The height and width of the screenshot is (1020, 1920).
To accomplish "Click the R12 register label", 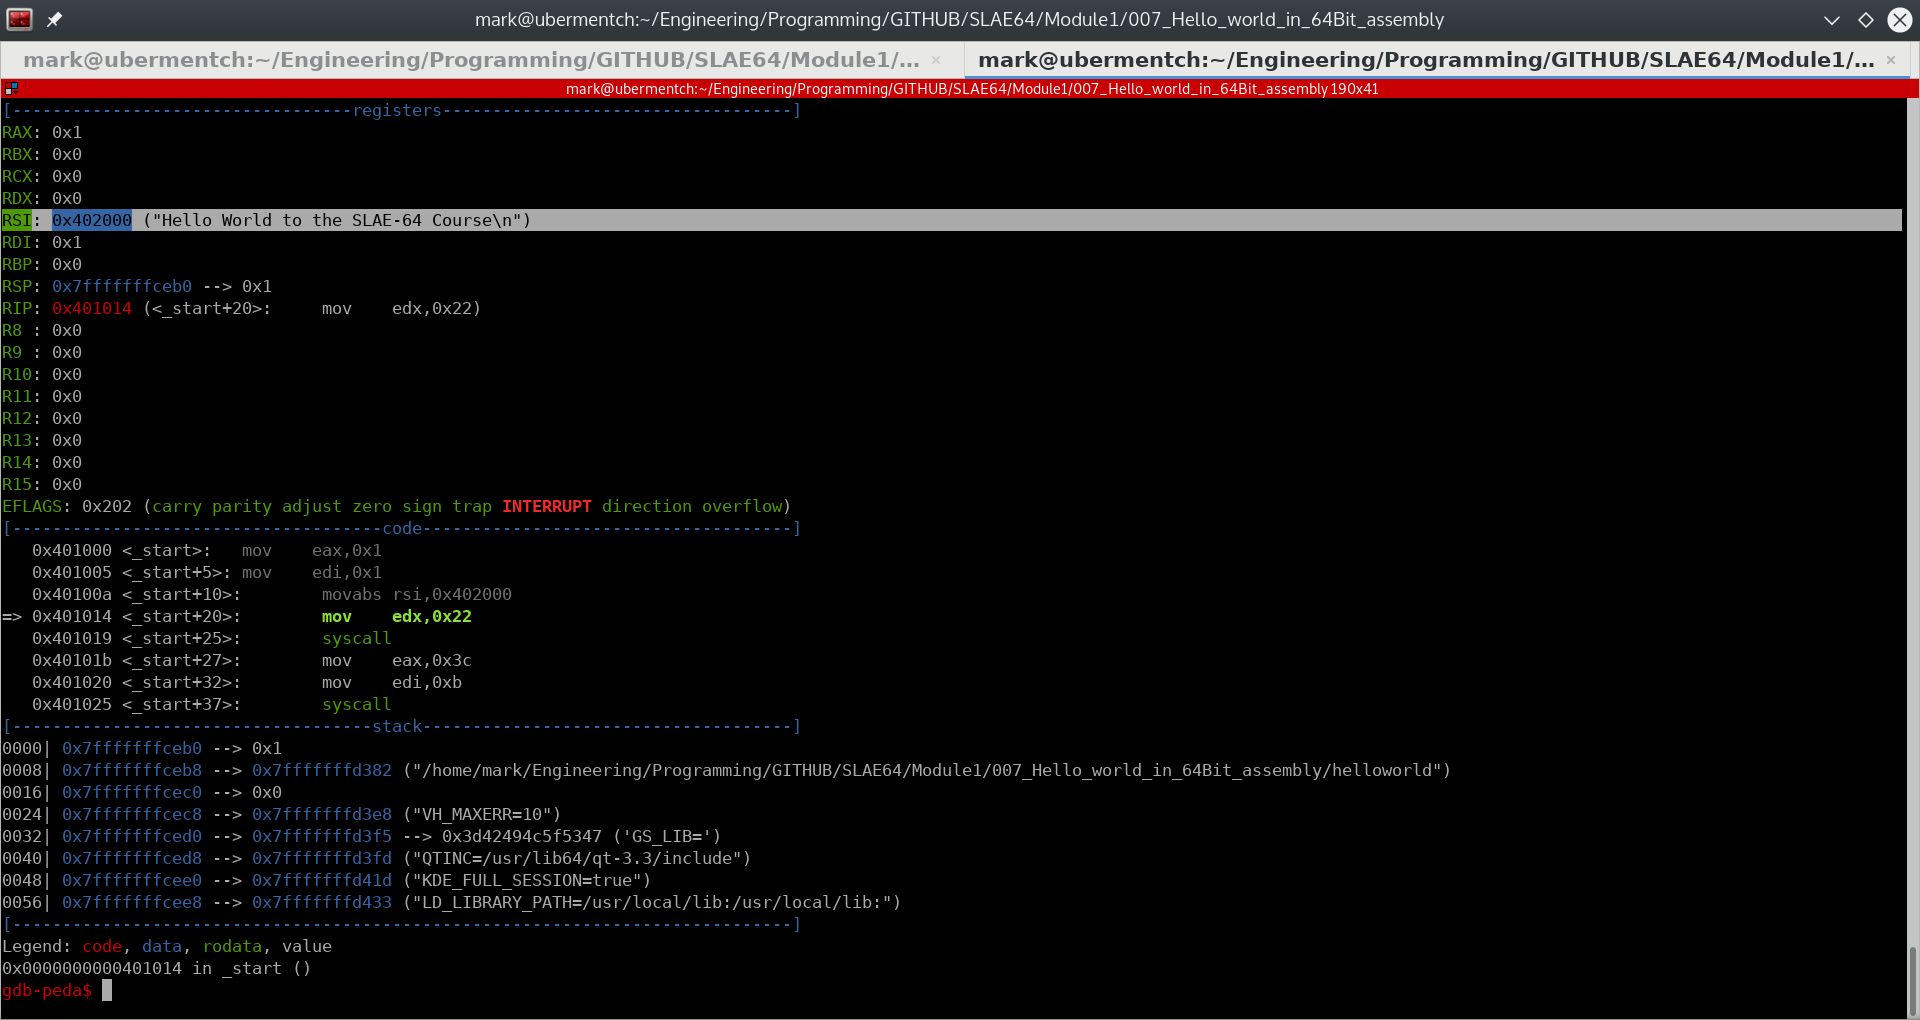I will click(17, 418).
